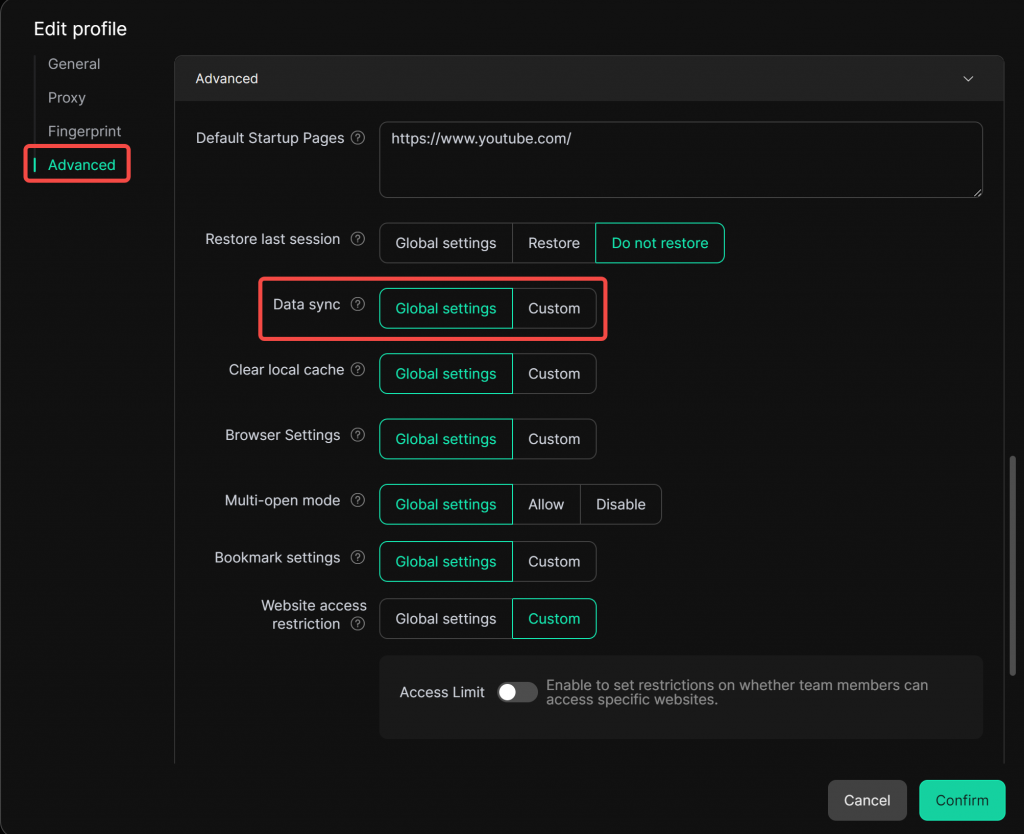The height and width of the screenshot is (834, 1024).
Task: Enable the Access Limit toggle switch
Action: point(517,692)
